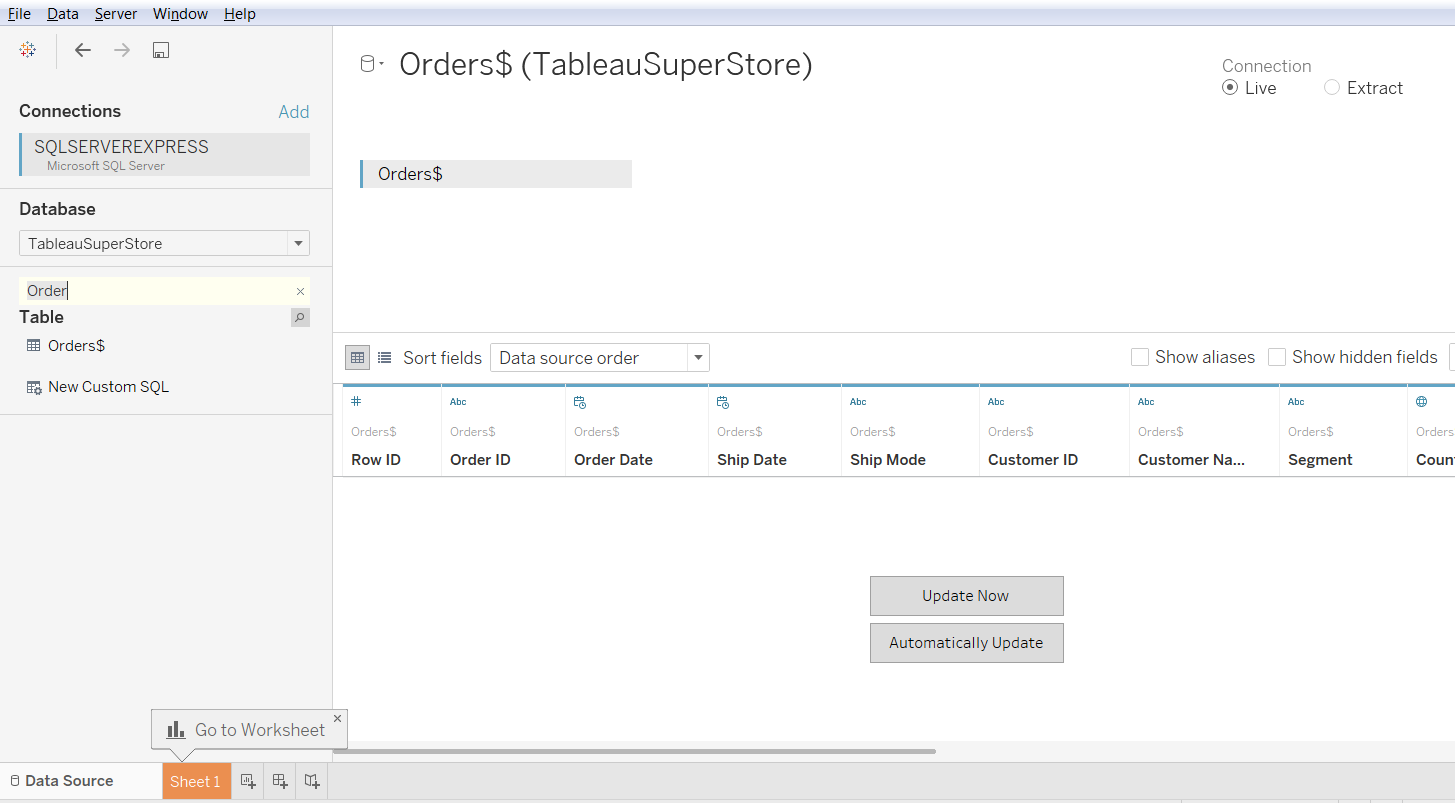The width and height of the screenshot is (1455, 803).
Task: Change Abc data type icon for Segment
Action: click(x=1296, y=402)
